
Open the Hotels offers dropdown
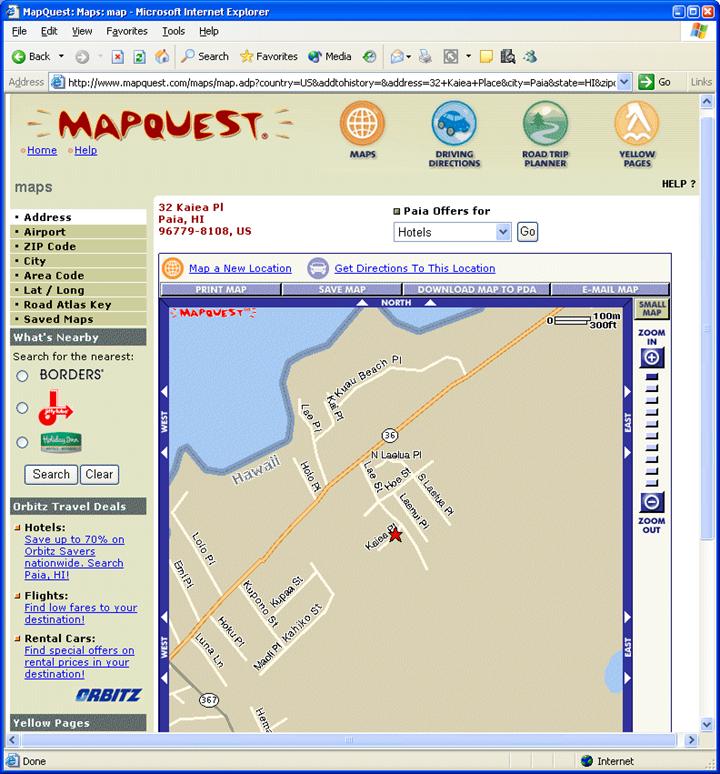click(452, 232)
